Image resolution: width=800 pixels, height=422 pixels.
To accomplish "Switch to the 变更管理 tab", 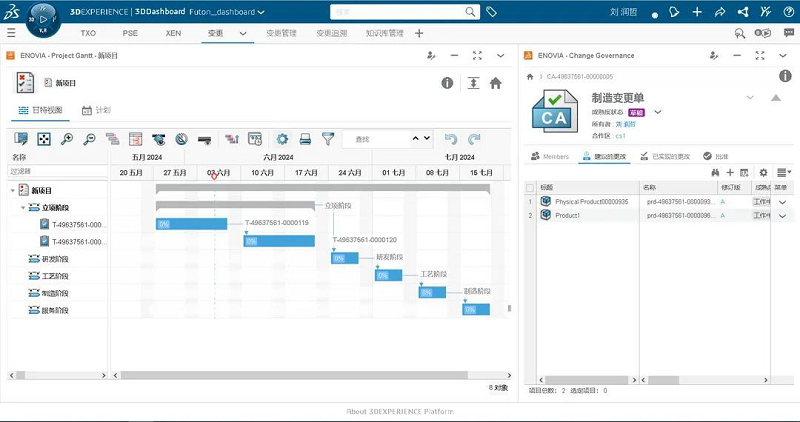I will (281, 33).
